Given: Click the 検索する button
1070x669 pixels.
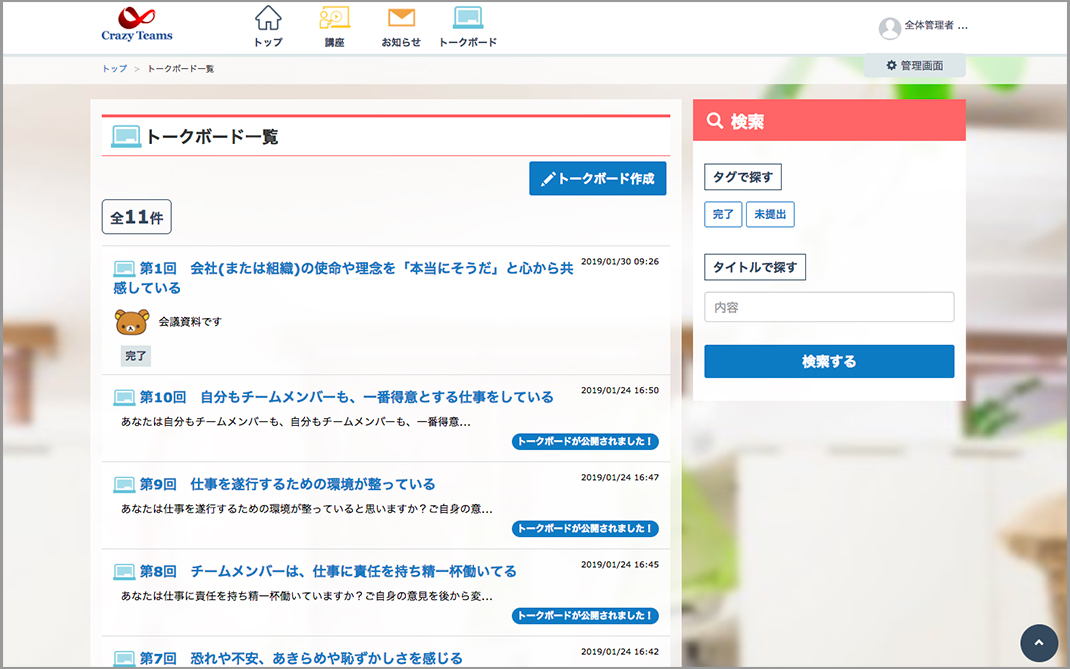Looking at the screenshot, I should [x=829, y=361].
